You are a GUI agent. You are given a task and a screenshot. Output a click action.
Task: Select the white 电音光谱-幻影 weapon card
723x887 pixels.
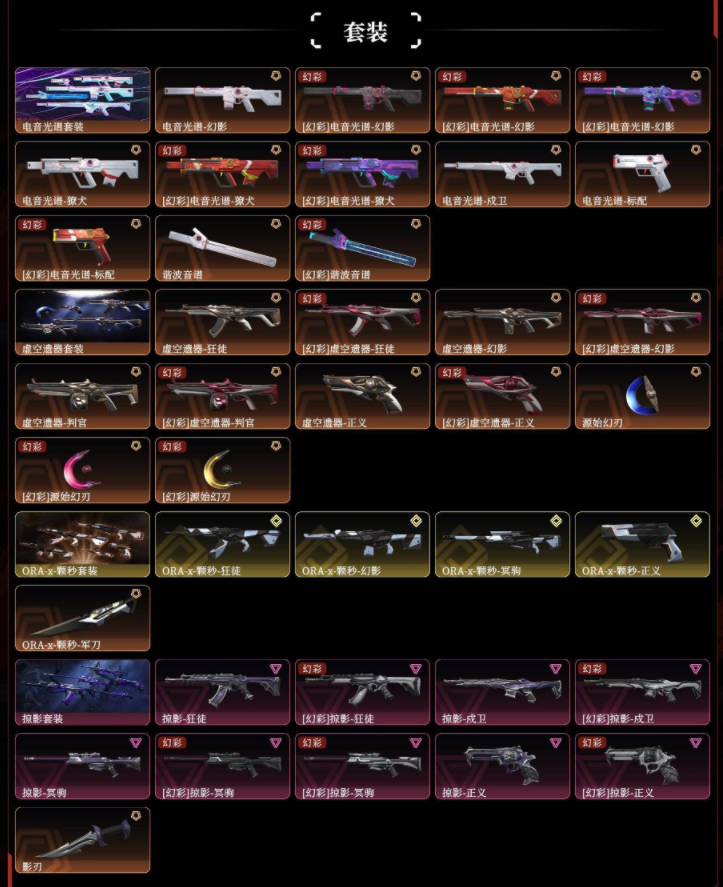(x=222, y=100)
